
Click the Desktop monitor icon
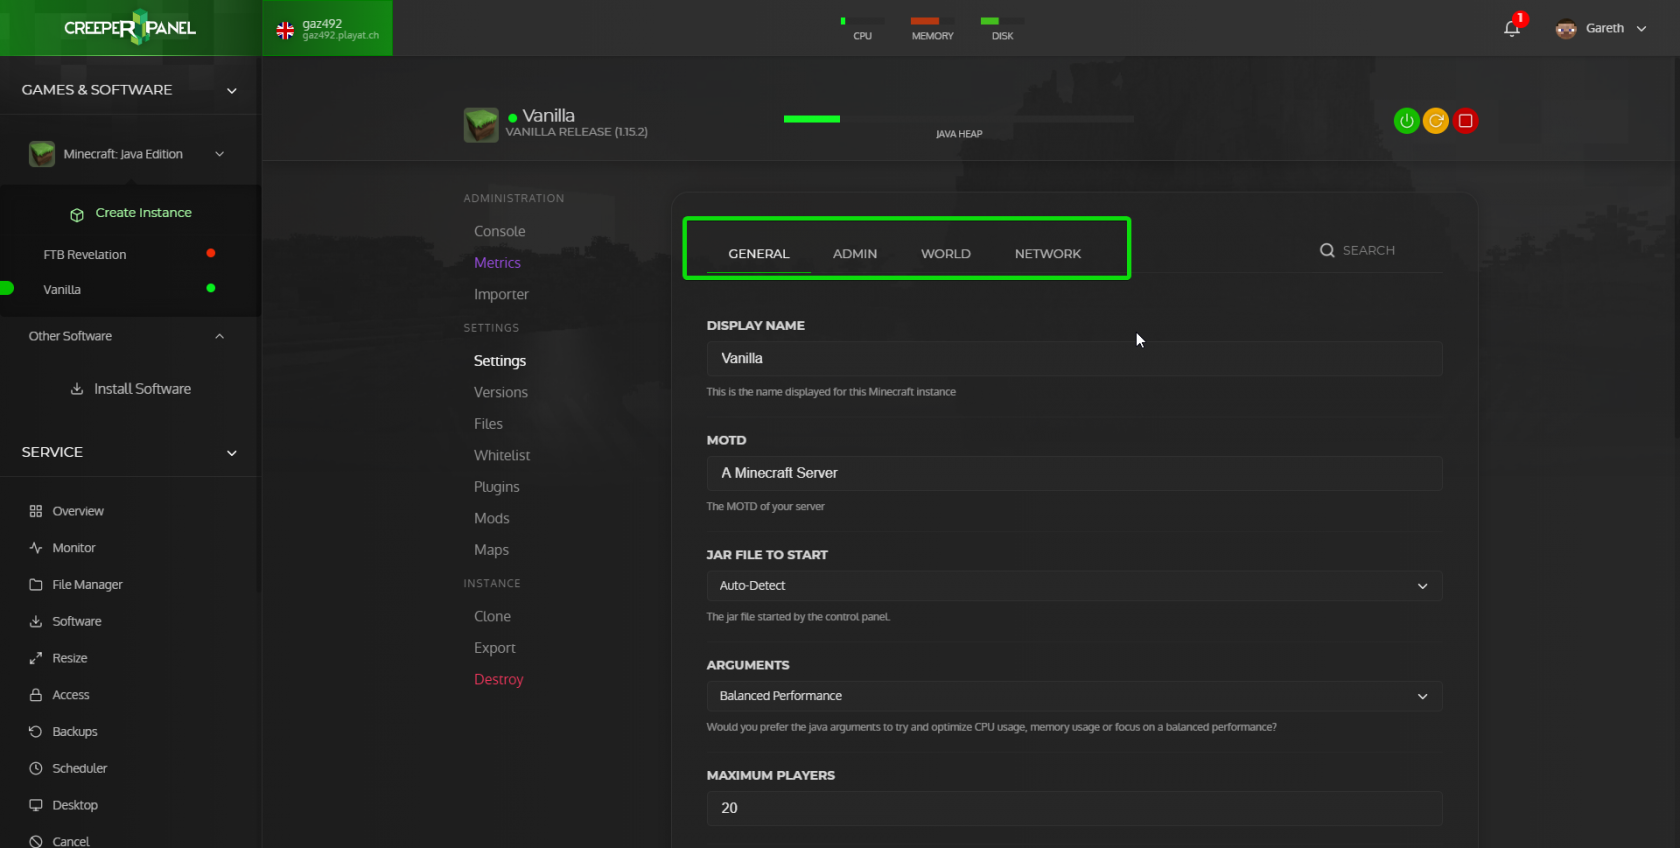(x=36, y=805)
